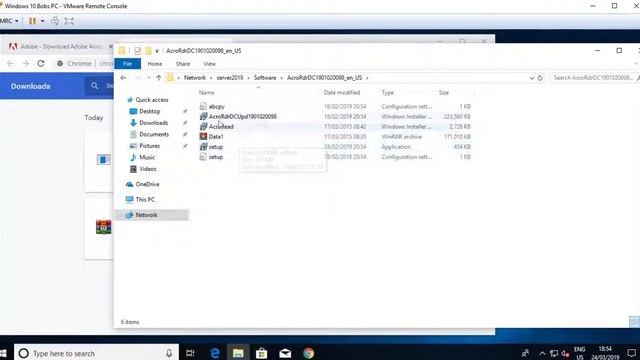Screen dimensions: 640x360
Task: Go back in File Explorer
Action: [123, 78]
